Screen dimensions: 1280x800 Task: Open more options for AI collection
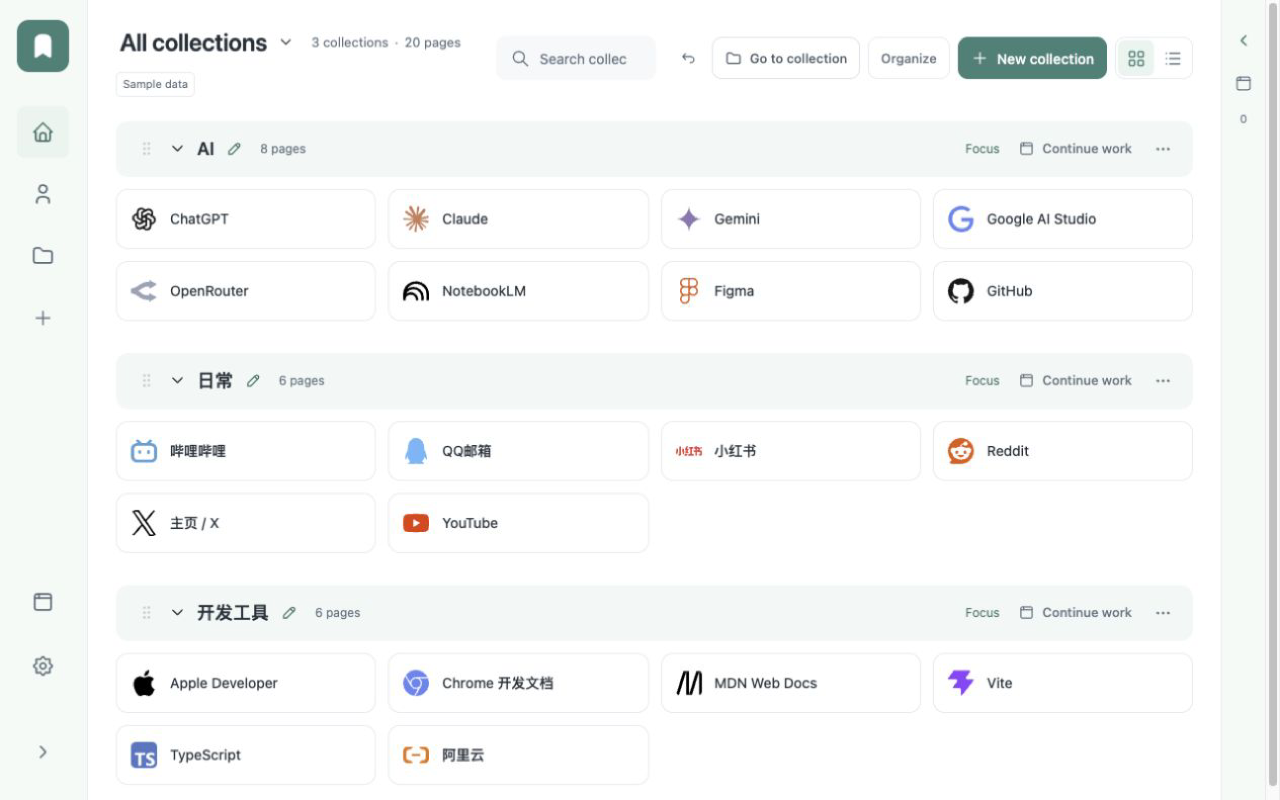[1163, 149]
